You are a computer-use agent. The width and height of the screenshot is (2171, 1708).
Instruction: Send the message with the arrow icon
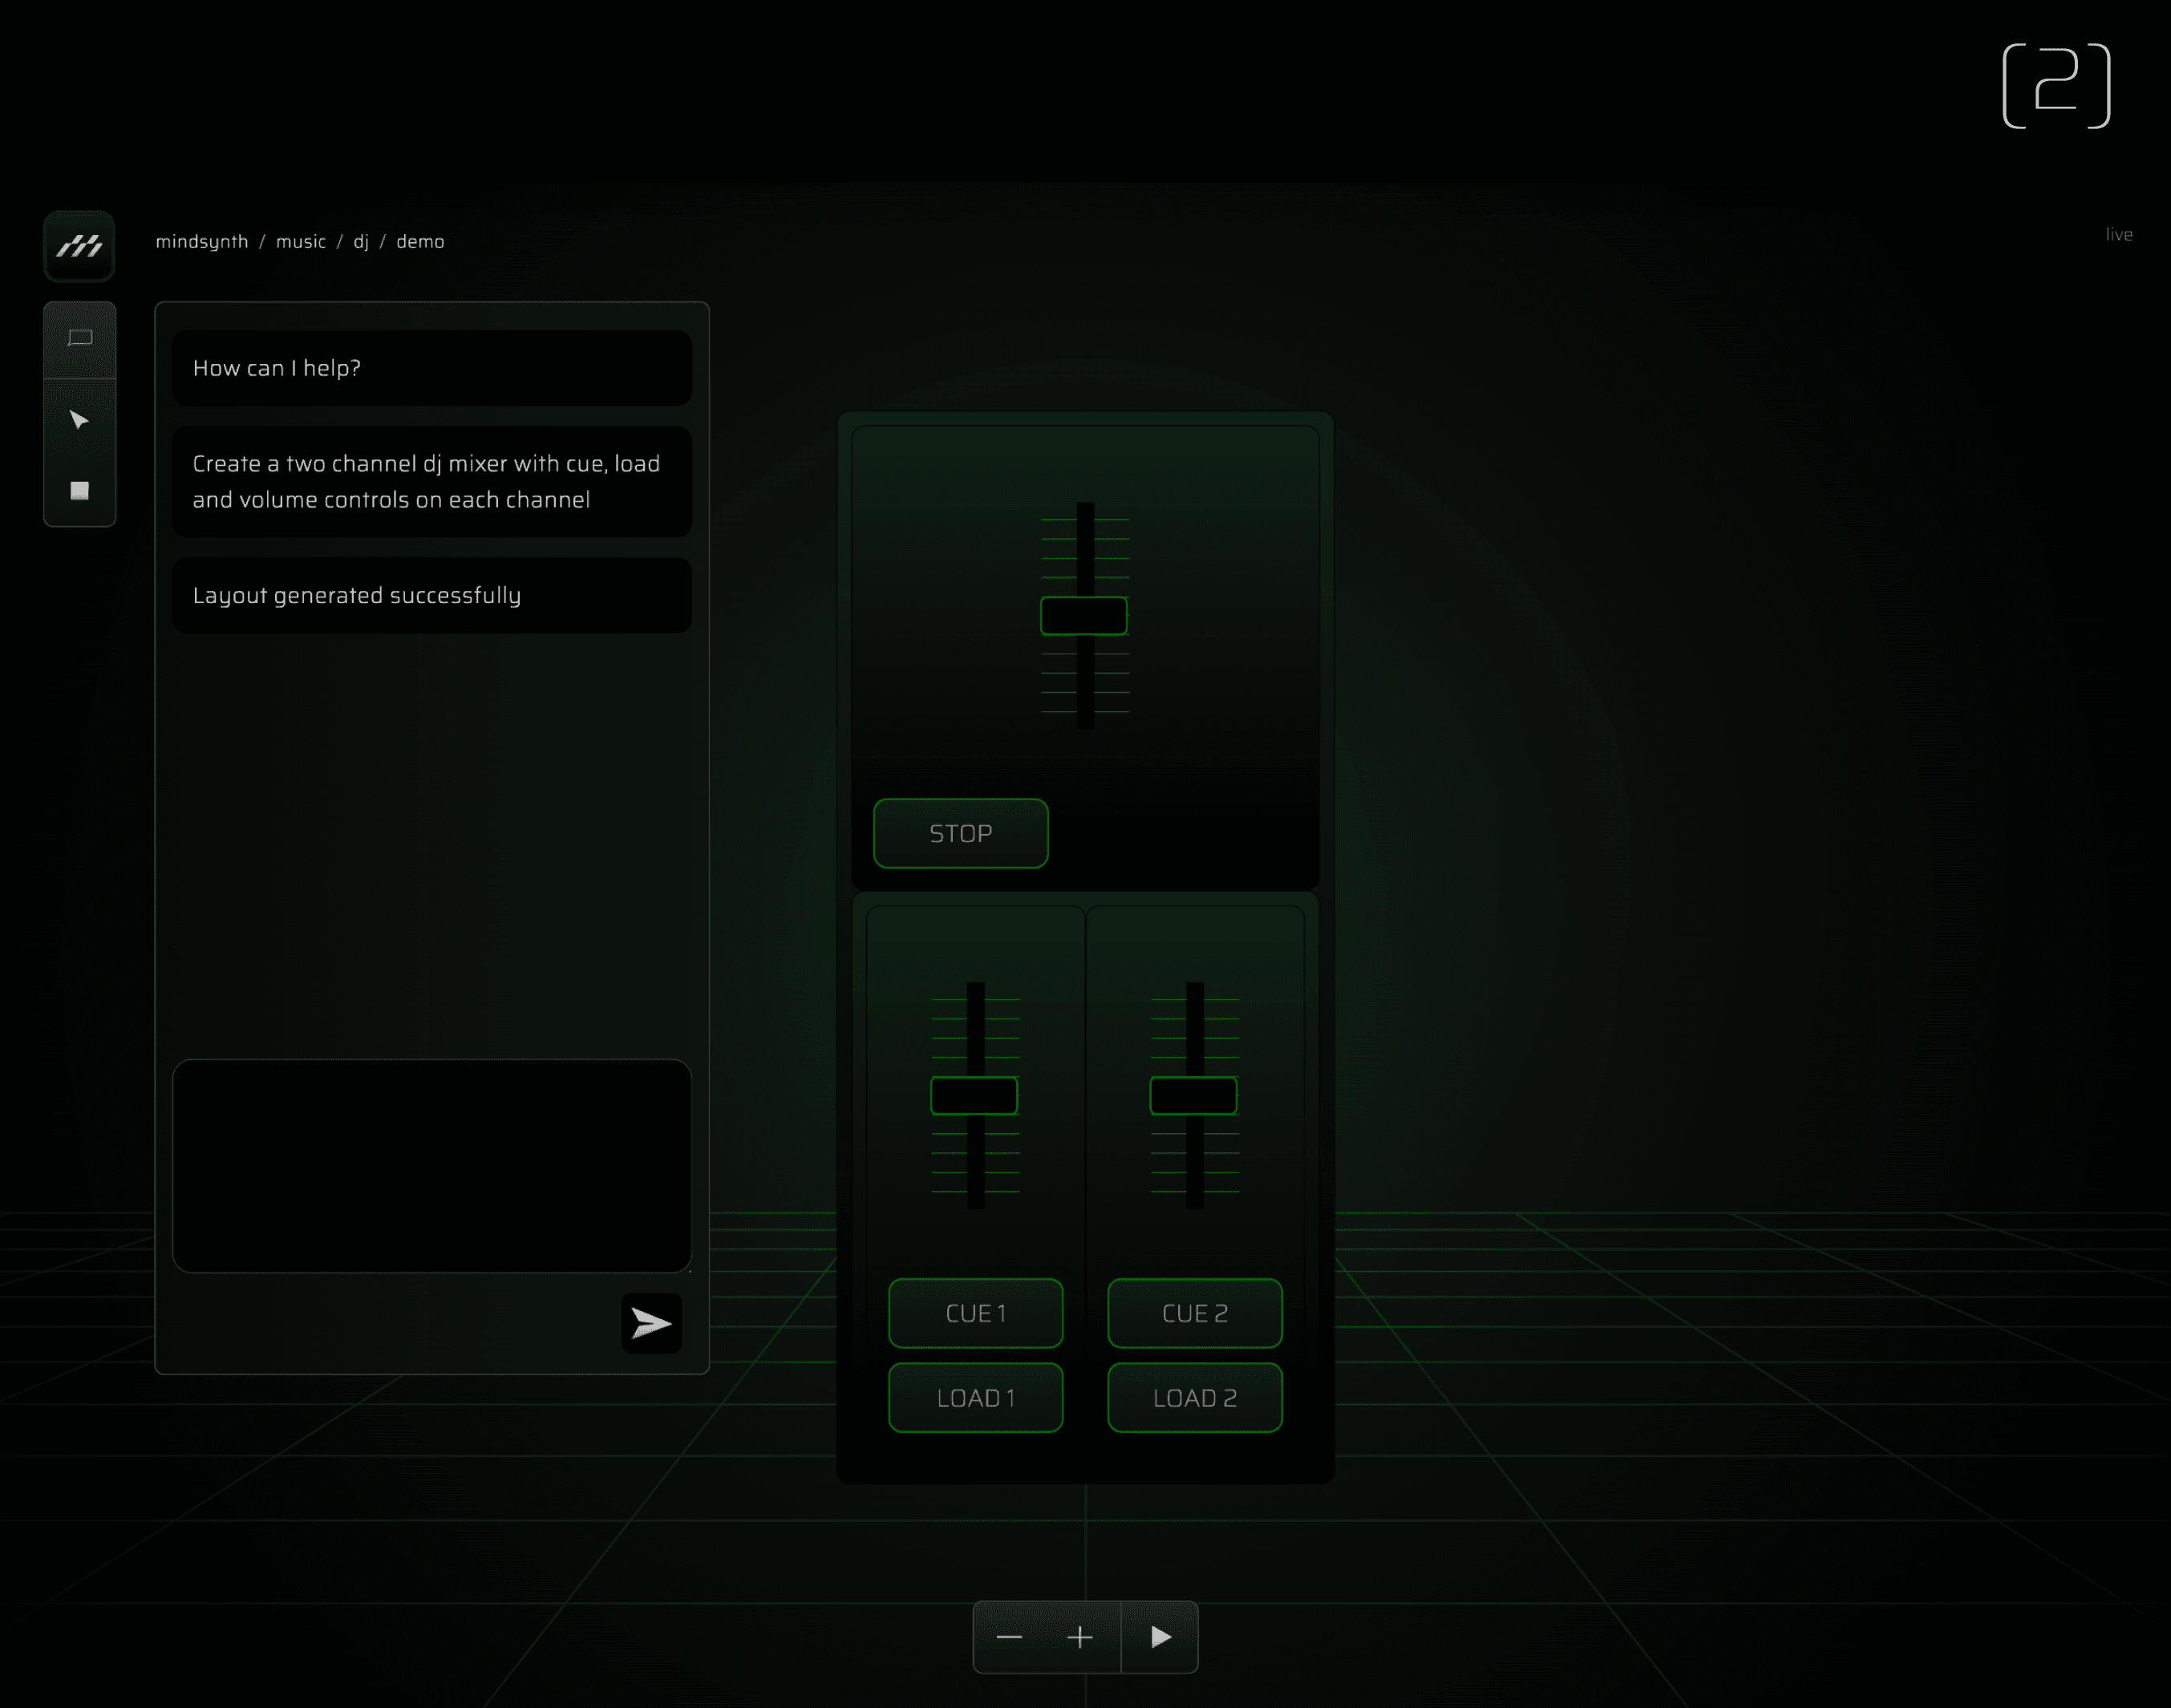(x=651, y=1323)
